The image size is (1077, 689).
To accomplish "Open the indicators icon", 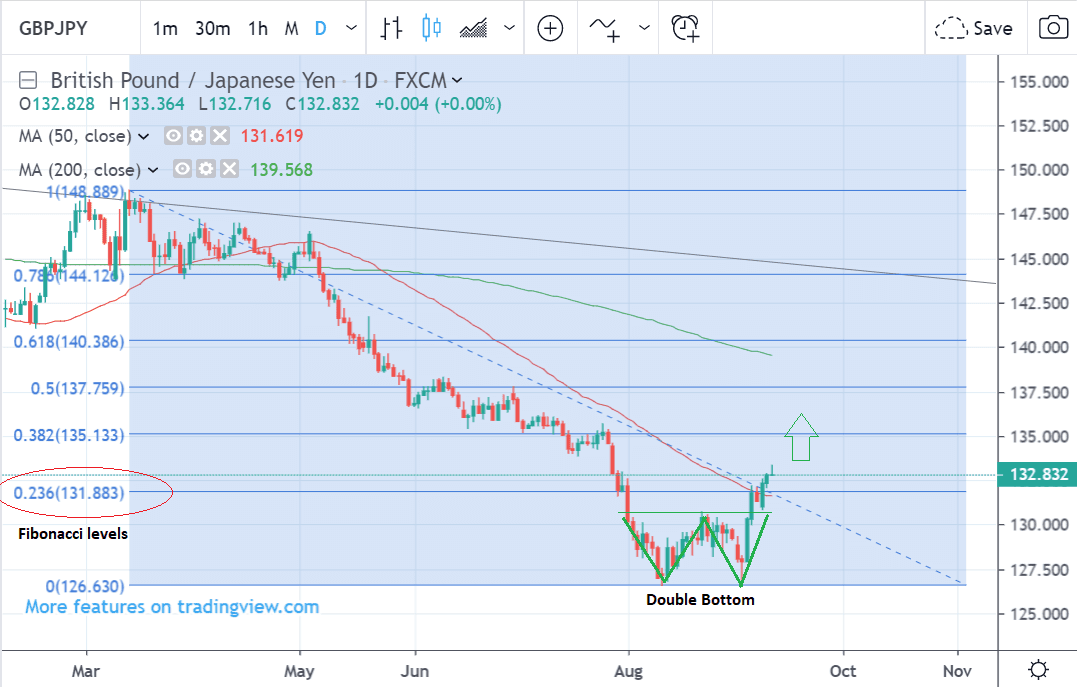I will pyautogui.click(x=607, y=28).
